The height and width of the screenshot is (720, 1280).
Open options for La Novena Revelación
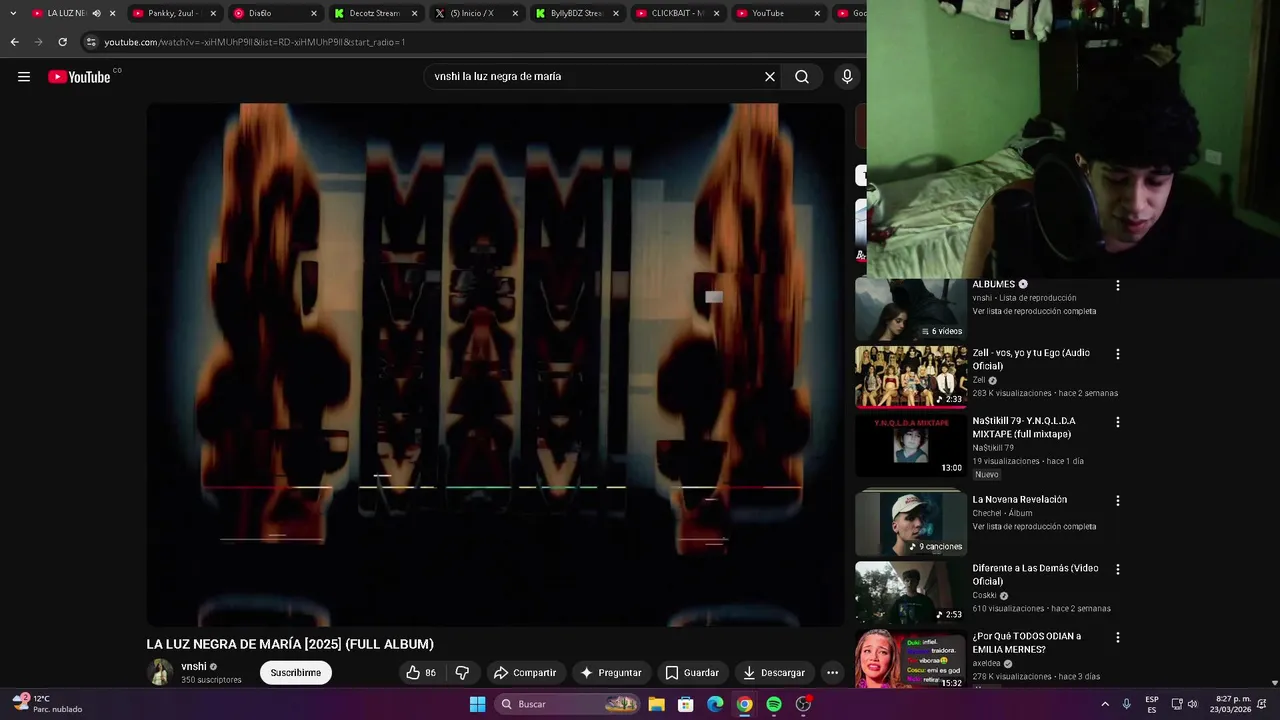1118,501
